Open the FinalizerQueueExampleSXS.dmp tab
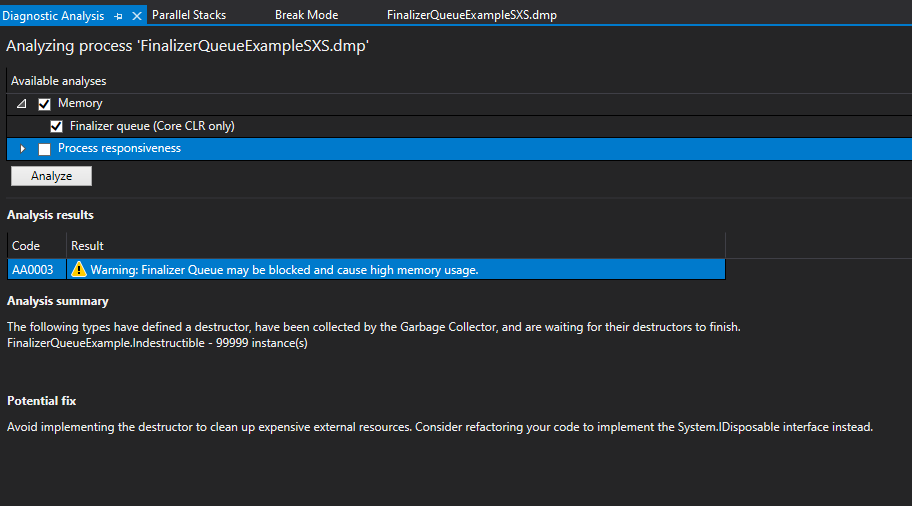The width and height of the screenshot is (912, 506). click(472, 15)
